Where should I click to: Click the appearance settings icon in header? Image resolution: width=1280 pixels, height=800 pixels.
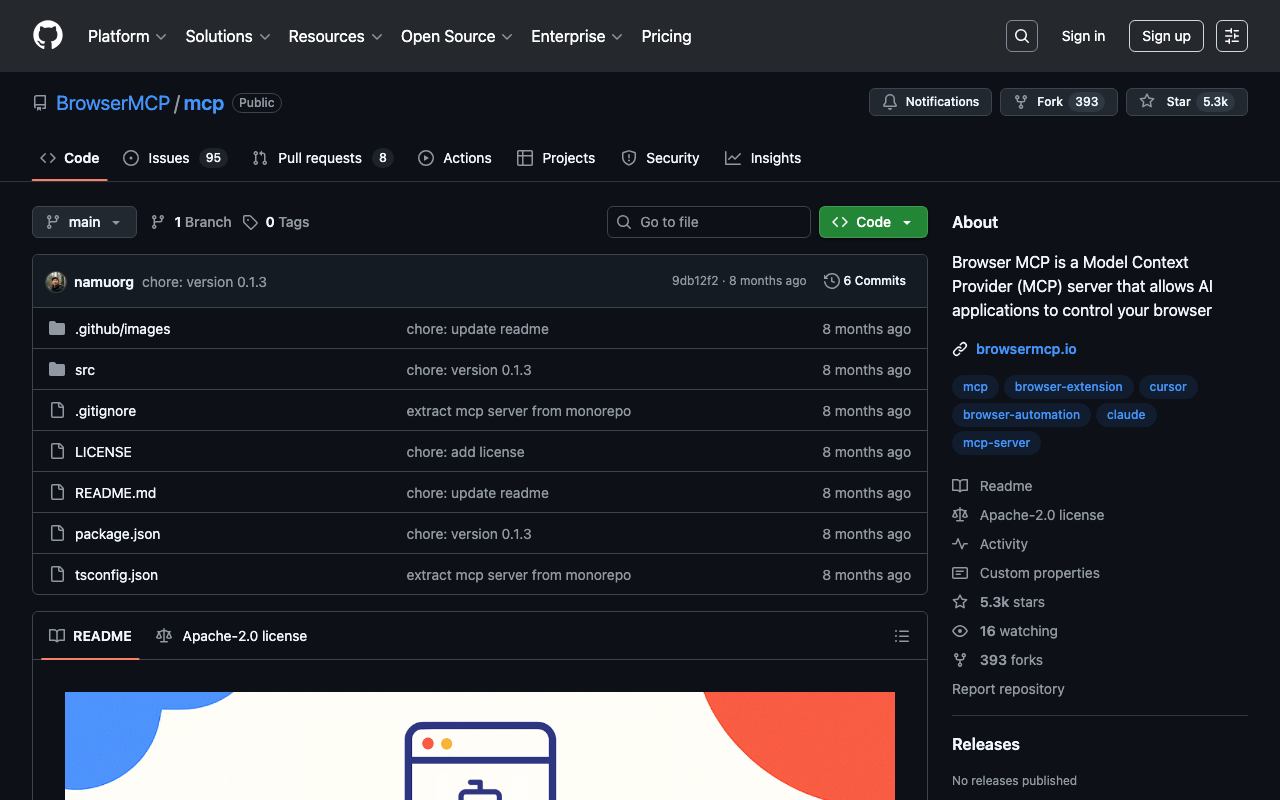[x=1231, y=36]
